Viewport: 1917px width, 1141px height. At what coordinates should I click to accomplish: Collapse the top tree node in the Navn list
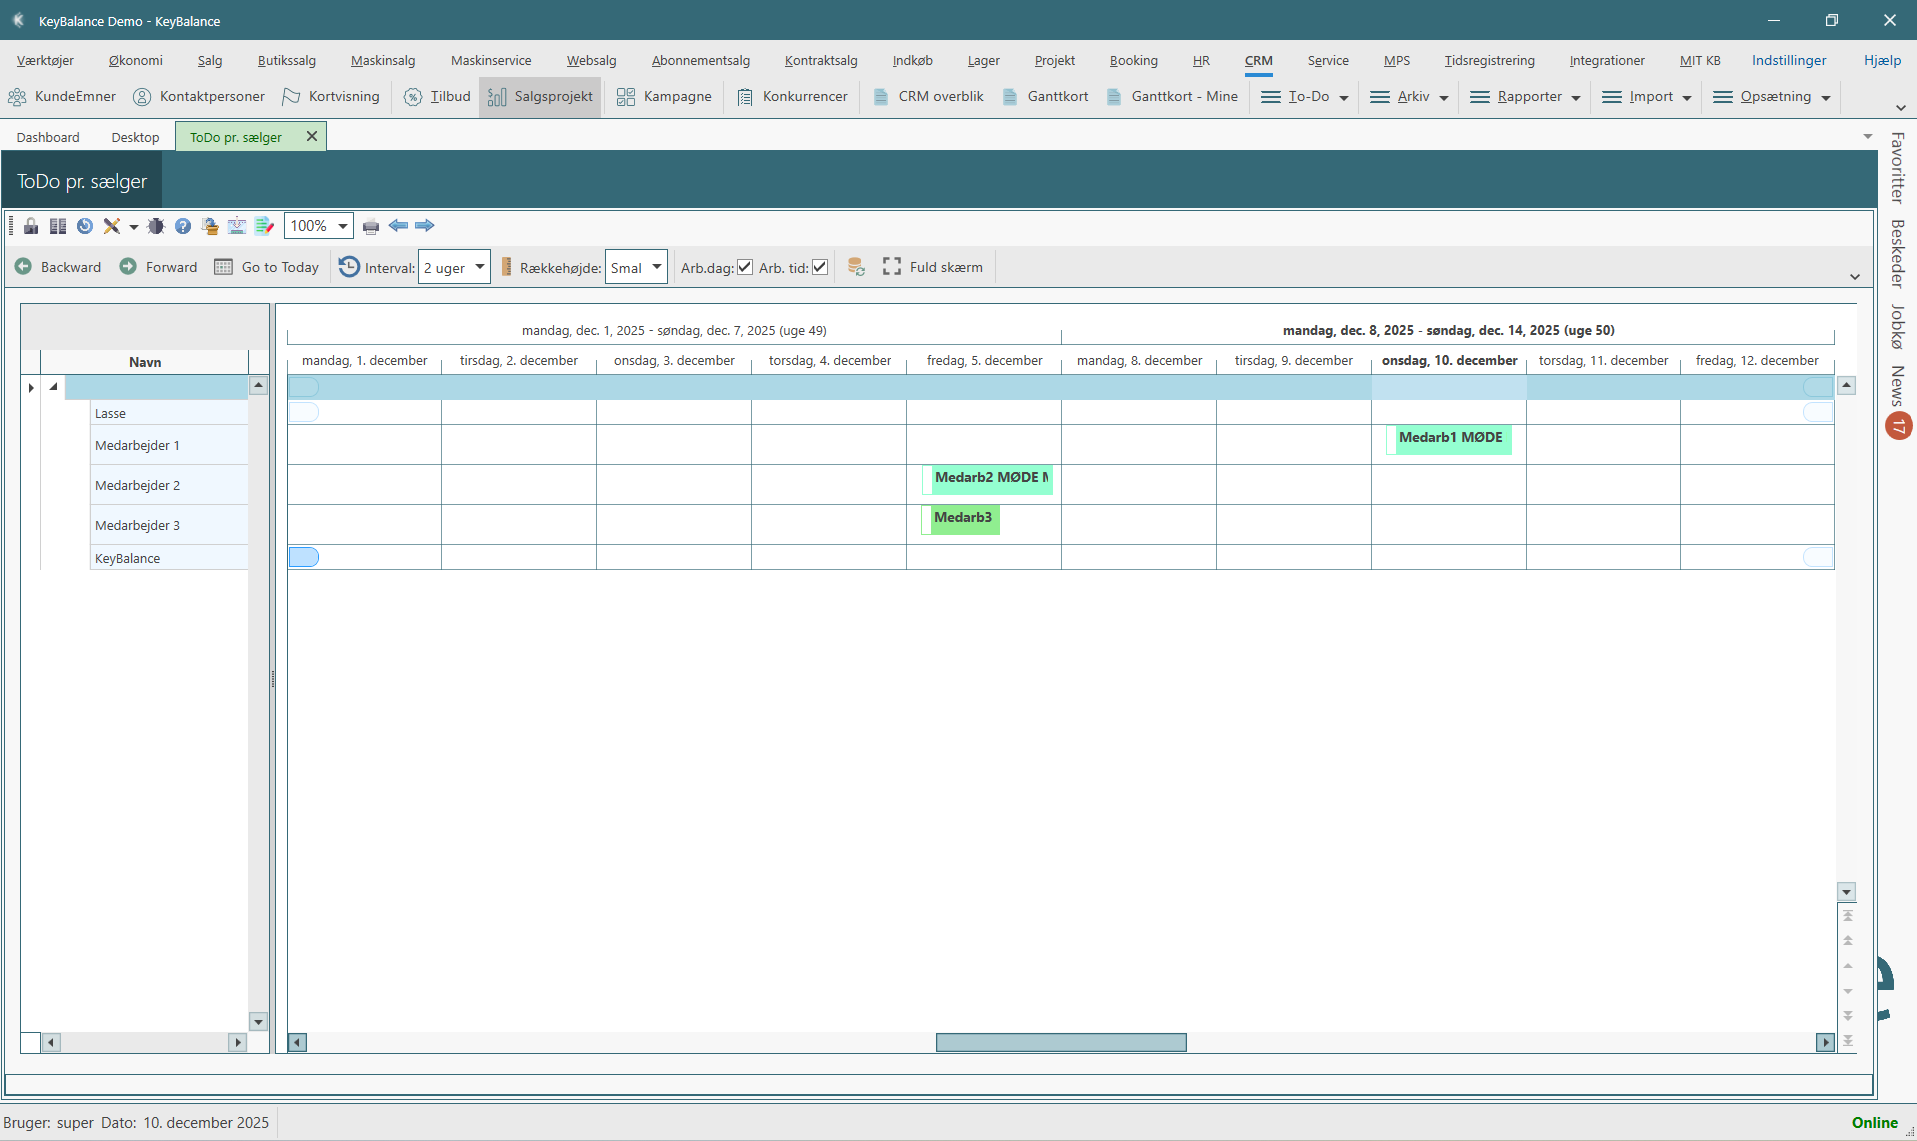(54, 387)
